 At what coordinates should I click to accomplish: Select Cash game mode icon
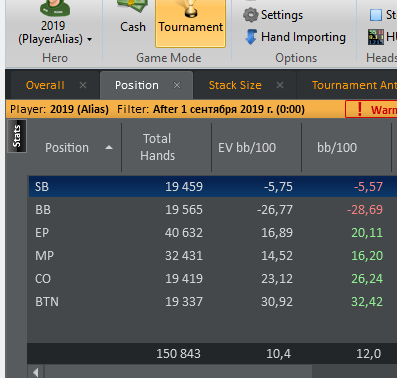132,7
